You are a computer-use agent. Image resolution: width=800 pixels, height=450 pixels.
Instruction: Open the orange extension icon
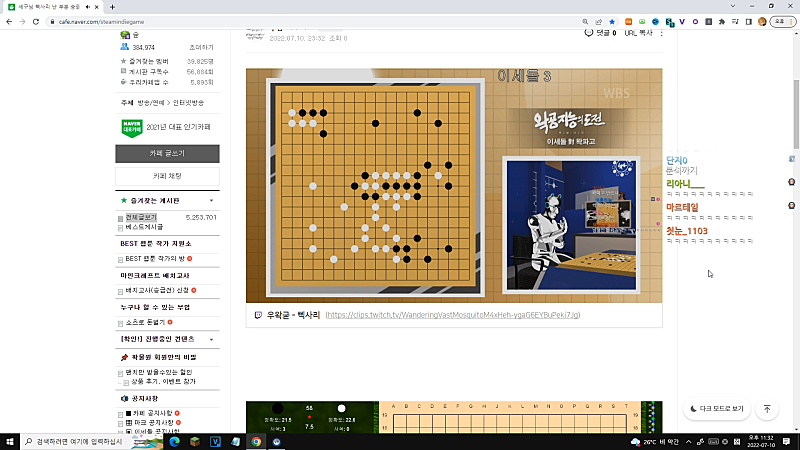coord(629,22)
